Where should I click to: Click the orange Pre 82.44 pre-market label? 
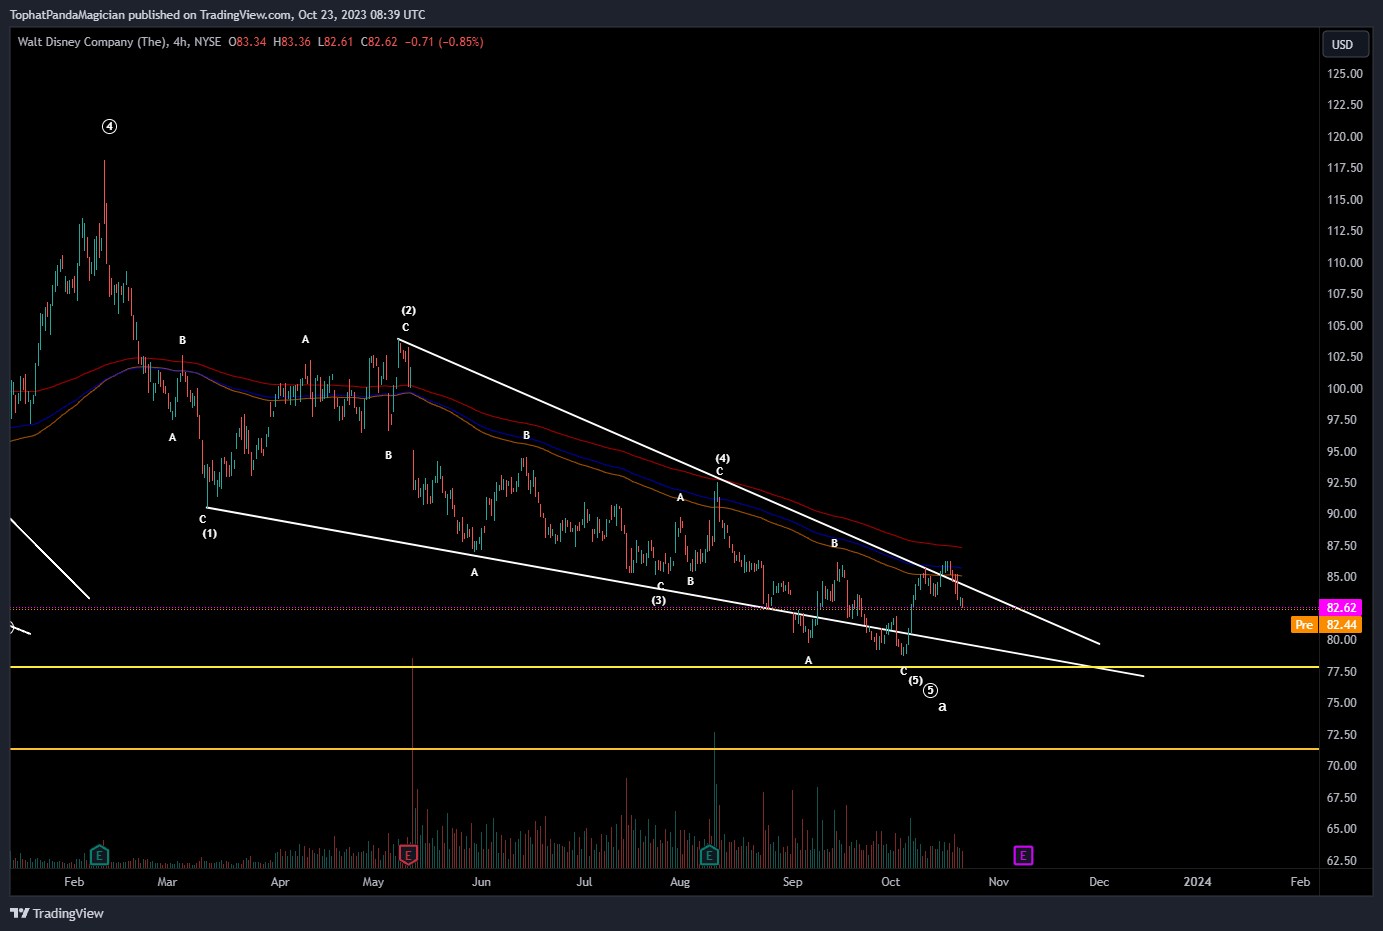click(x=1327, y=624)
